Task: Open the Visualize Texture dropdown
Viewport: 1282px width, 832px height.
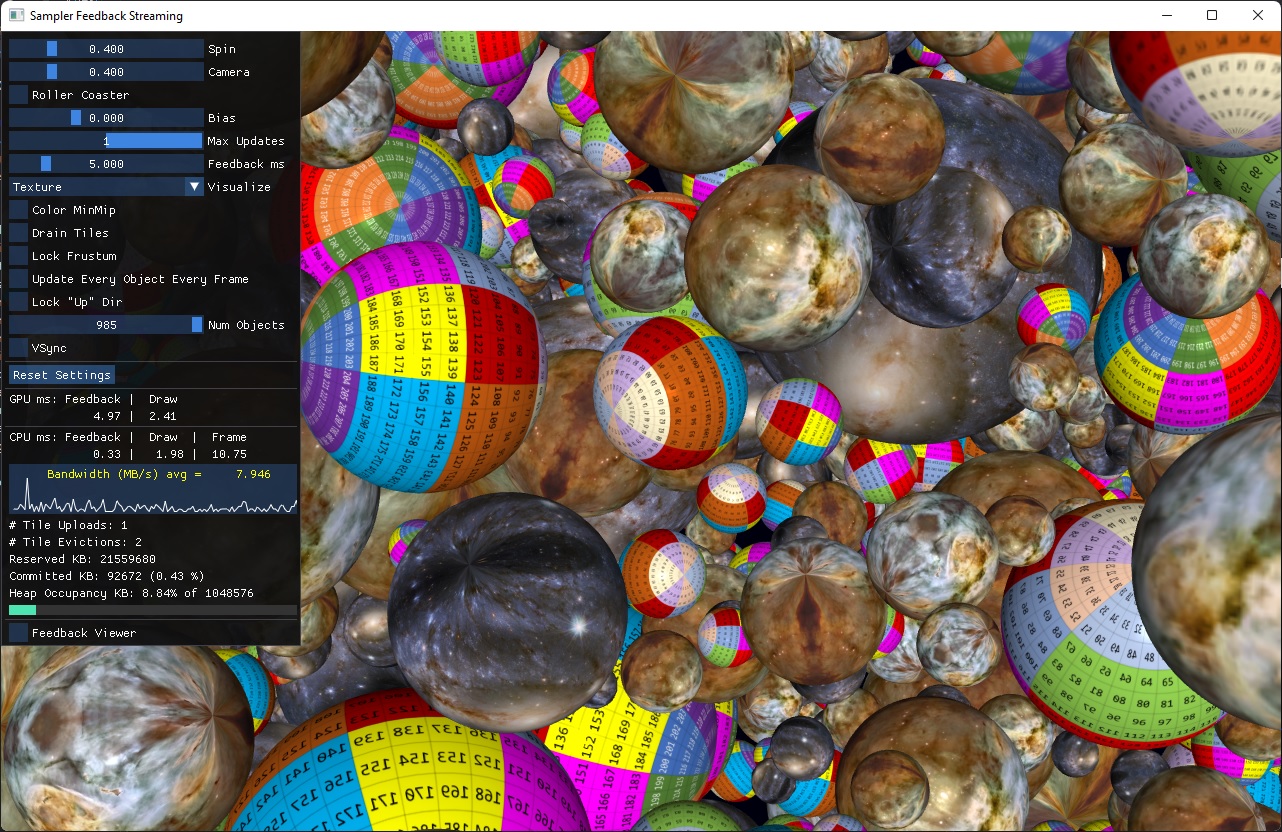Action: pos(106,187)
